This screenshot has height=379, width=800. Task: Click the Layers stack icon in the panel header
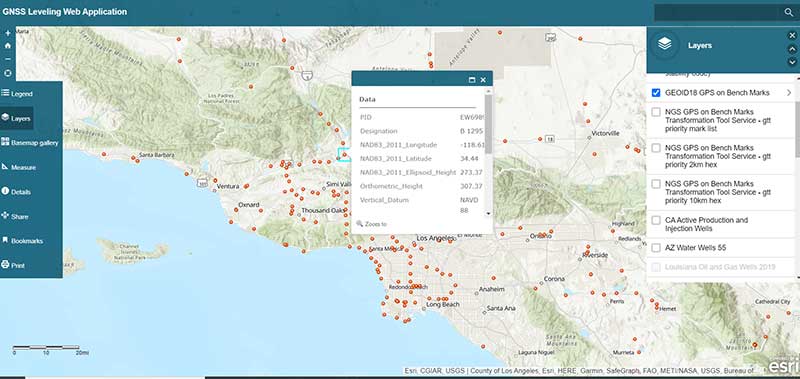[x=664, y=45]
